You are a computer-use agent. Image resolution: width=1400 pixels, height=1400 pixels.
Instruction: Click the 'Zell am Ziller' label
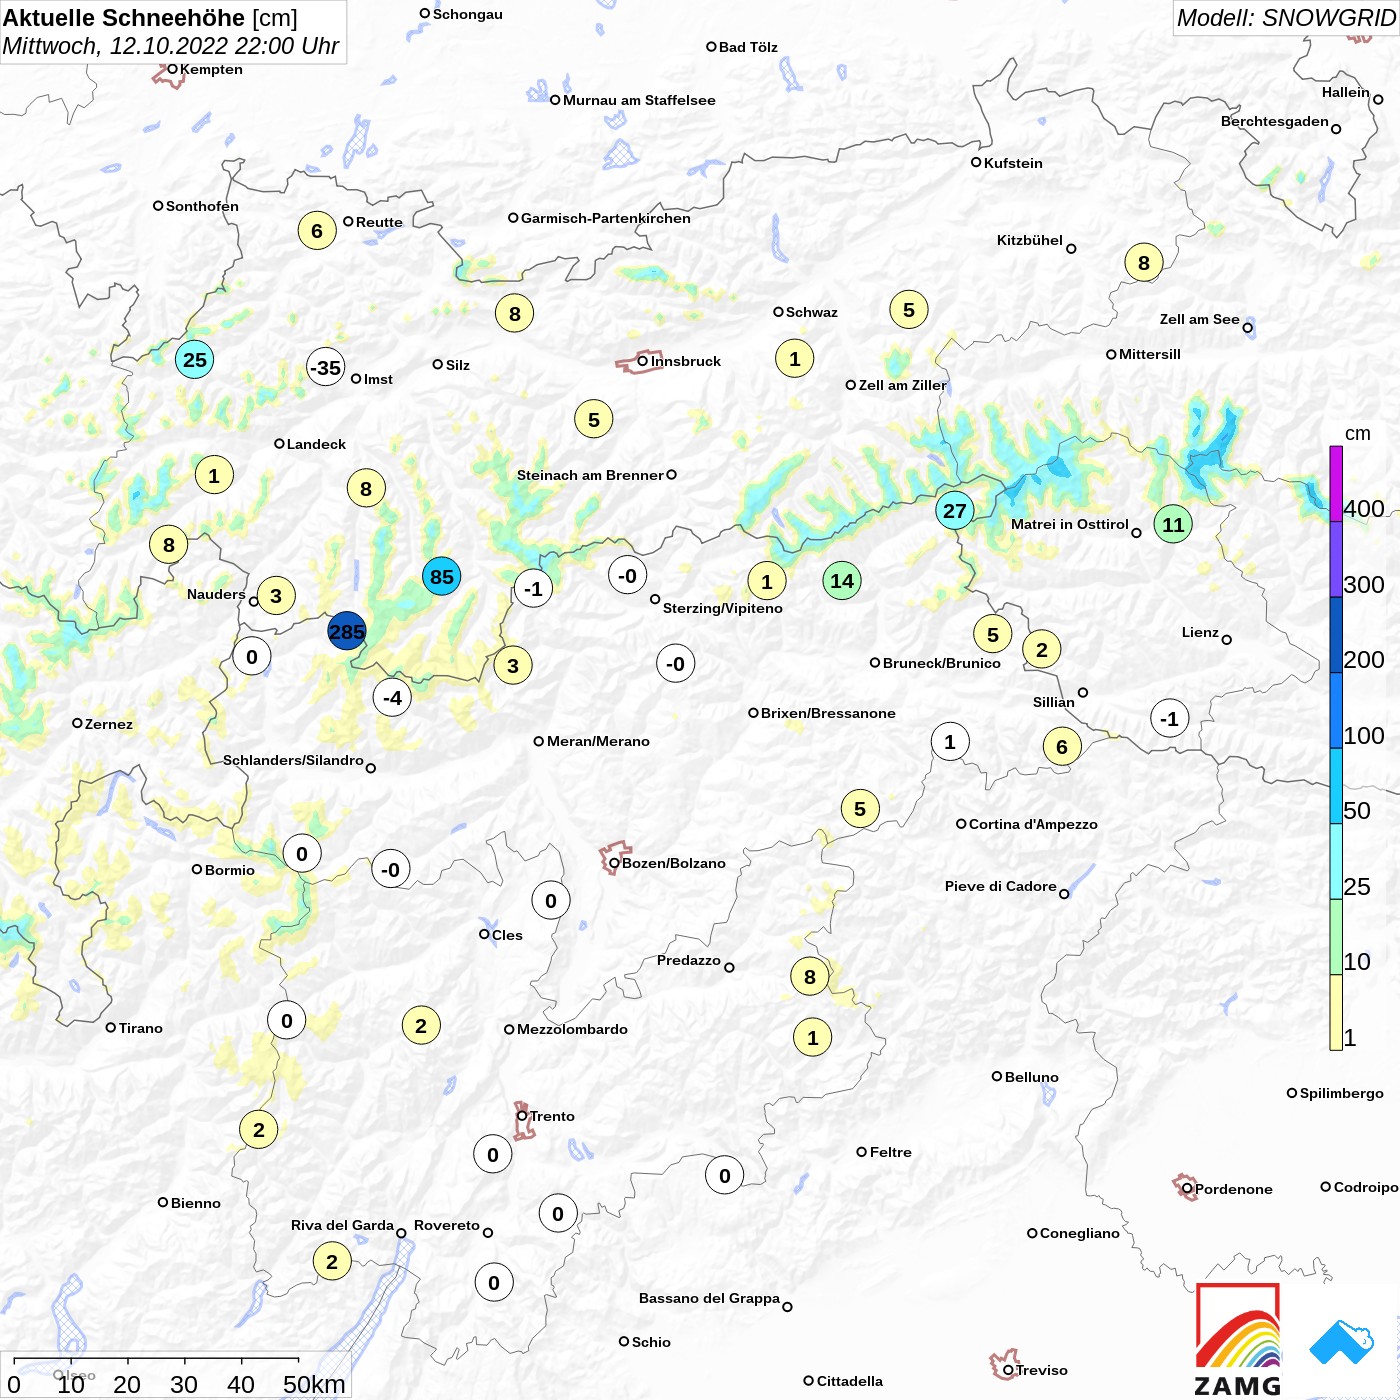pyautogui.click(x=902, y=385)
